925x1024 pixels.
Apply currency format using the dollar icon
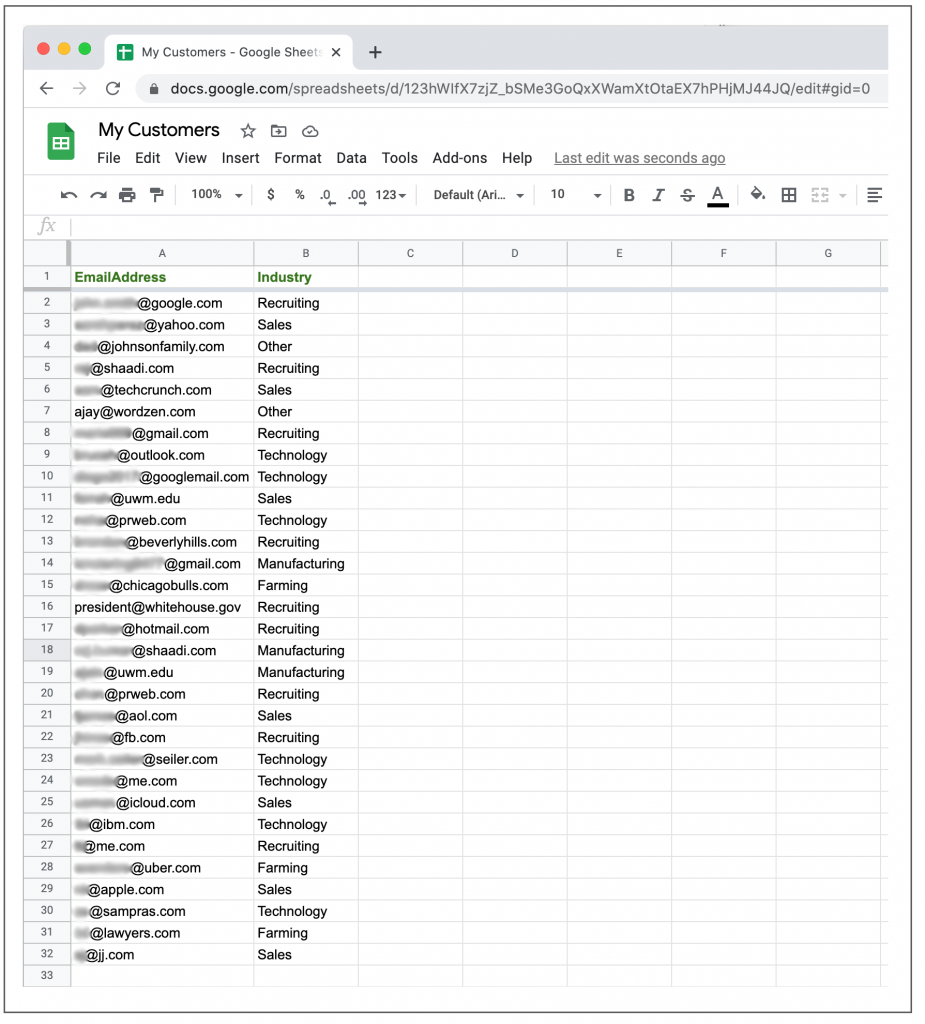click(x=271, y=194)
